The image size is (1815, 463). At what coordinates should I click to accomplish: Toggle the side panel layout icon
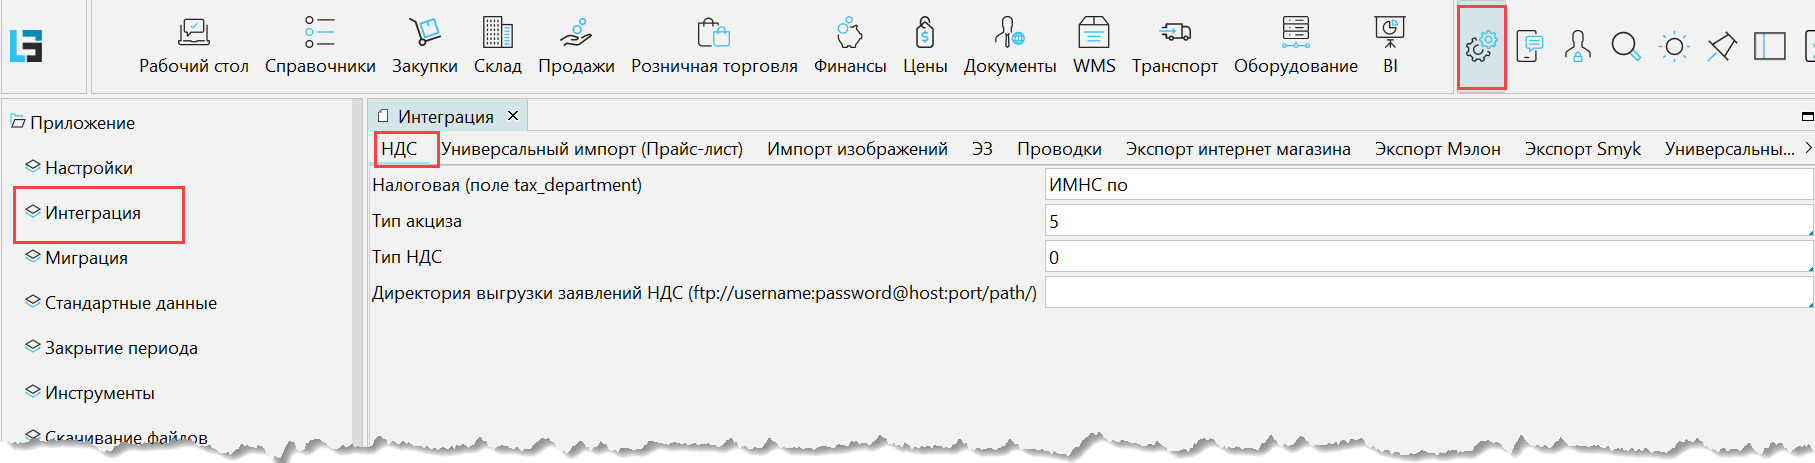click(1769, 47)
